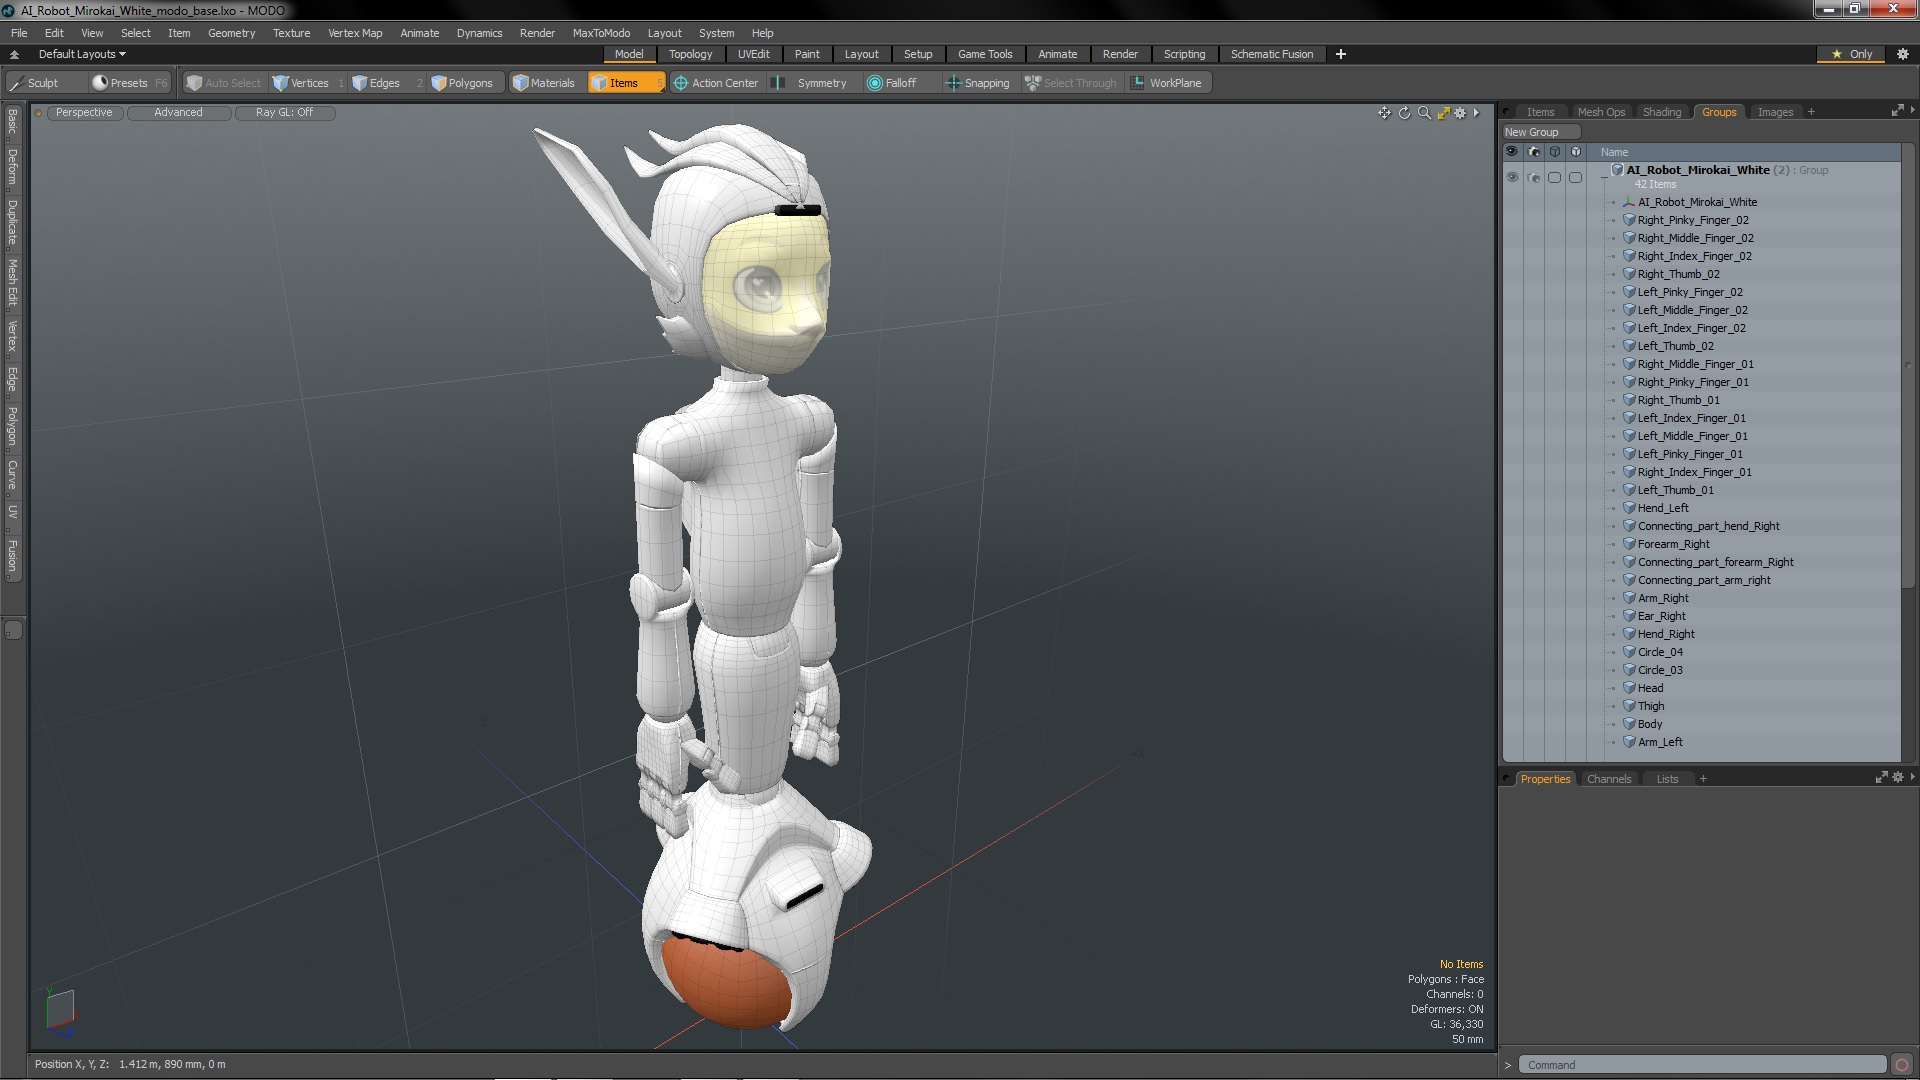
Task: Check second box for AI_Robot_Mirokai_White group
Action: pyautogui.click(x=1575, y=177)
